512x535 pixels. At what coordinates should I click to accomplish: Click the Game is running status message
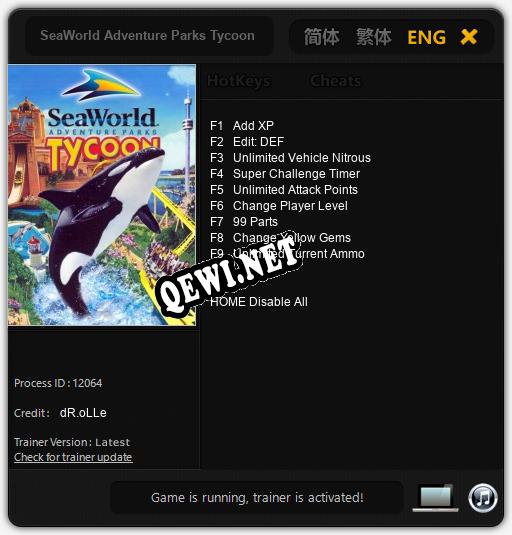point(257,498)
